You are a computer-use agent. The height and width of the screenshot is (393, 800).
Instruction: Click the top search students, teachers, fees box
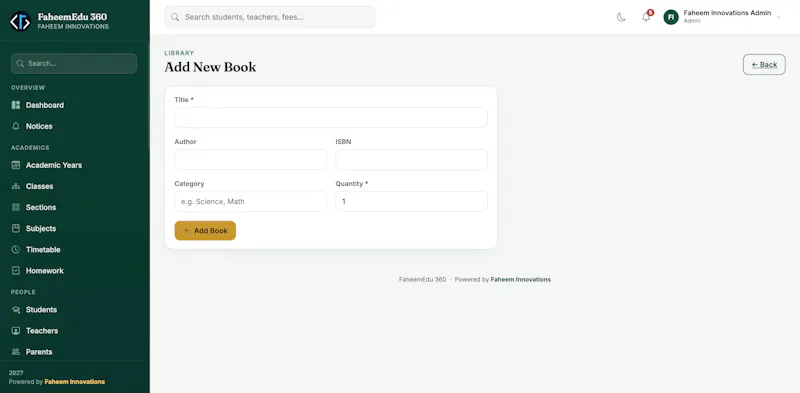pos(270,17)
